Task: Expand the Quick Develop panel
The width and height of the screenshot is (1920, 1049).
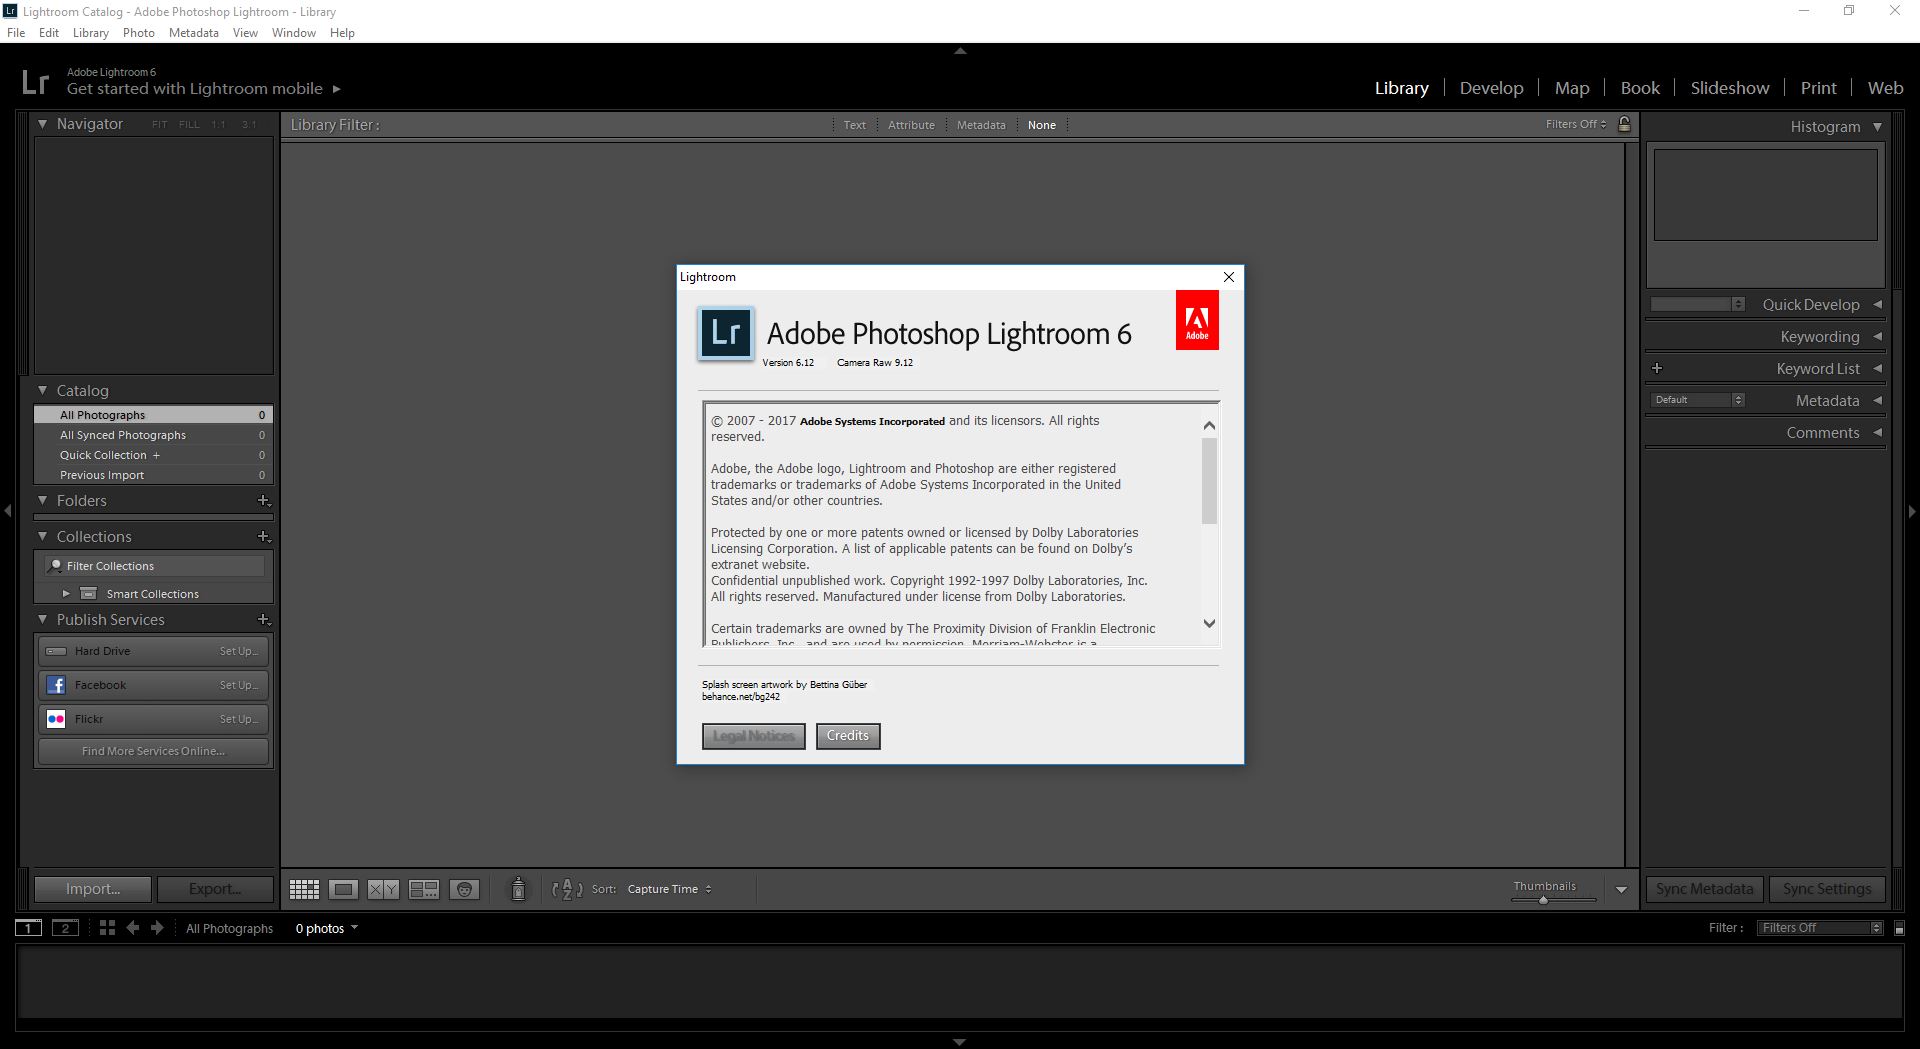Action: 1877,304
